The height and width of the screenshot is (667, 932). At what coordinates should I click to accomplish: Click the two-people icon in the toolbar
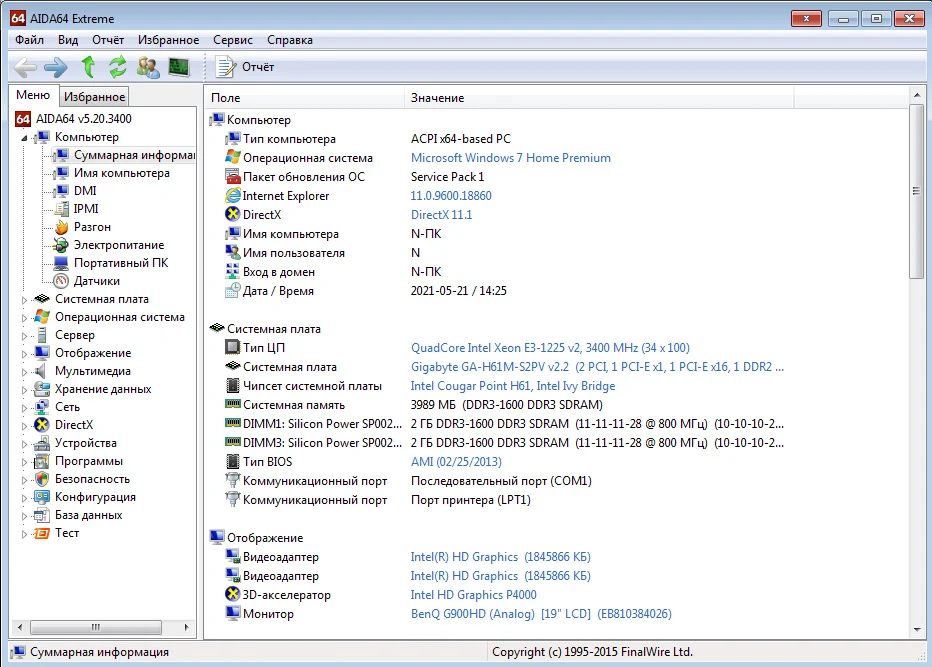[149, 67]
